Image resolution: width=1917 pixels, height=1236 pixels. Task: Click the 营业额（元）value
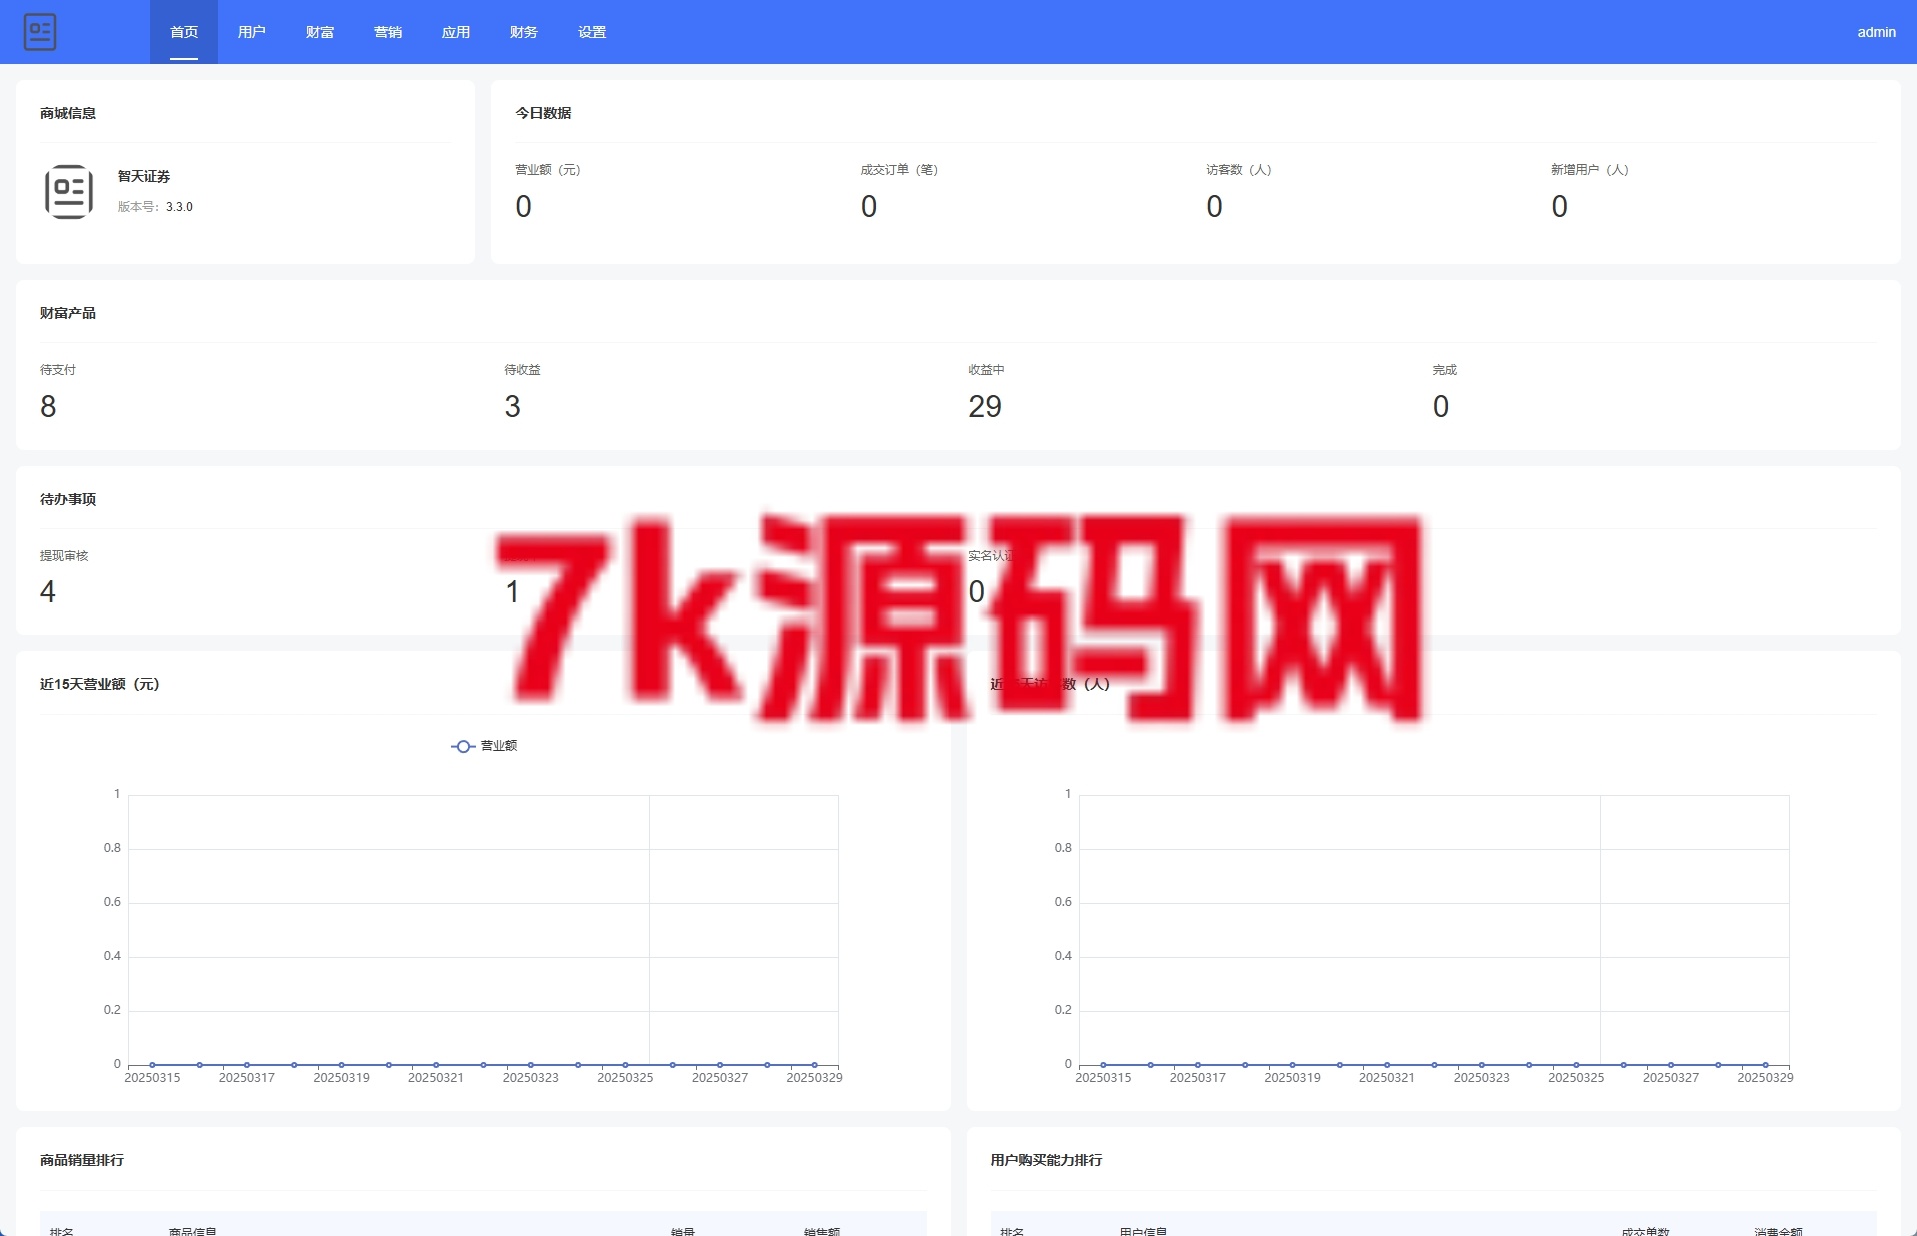point(523,206)
